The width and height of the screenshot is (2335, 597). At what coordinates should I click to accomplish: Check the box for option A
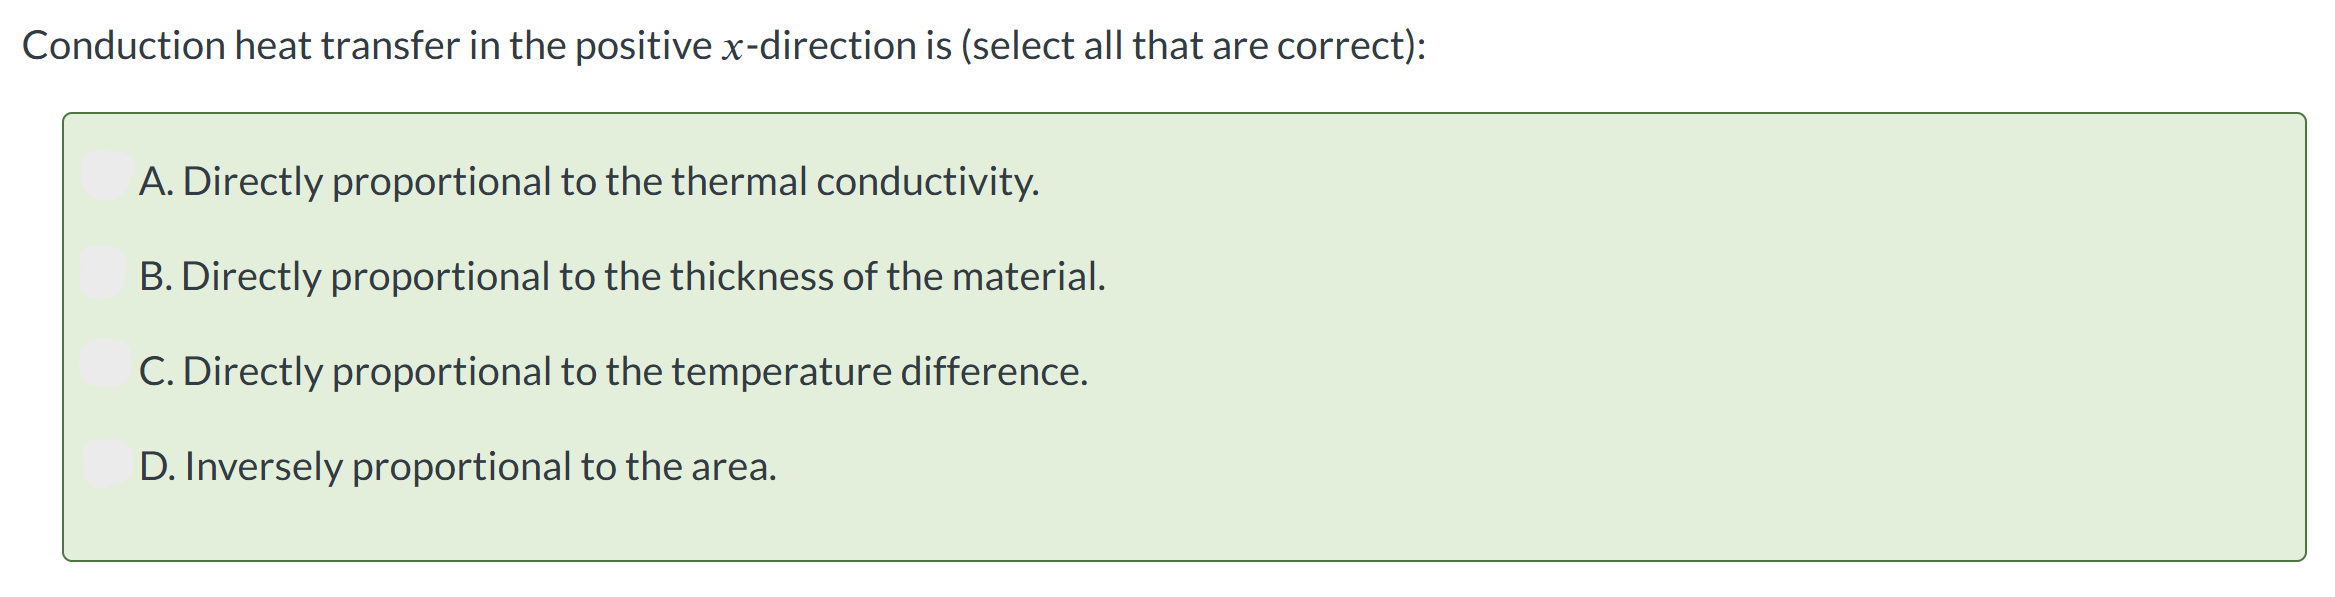(107, 176)
